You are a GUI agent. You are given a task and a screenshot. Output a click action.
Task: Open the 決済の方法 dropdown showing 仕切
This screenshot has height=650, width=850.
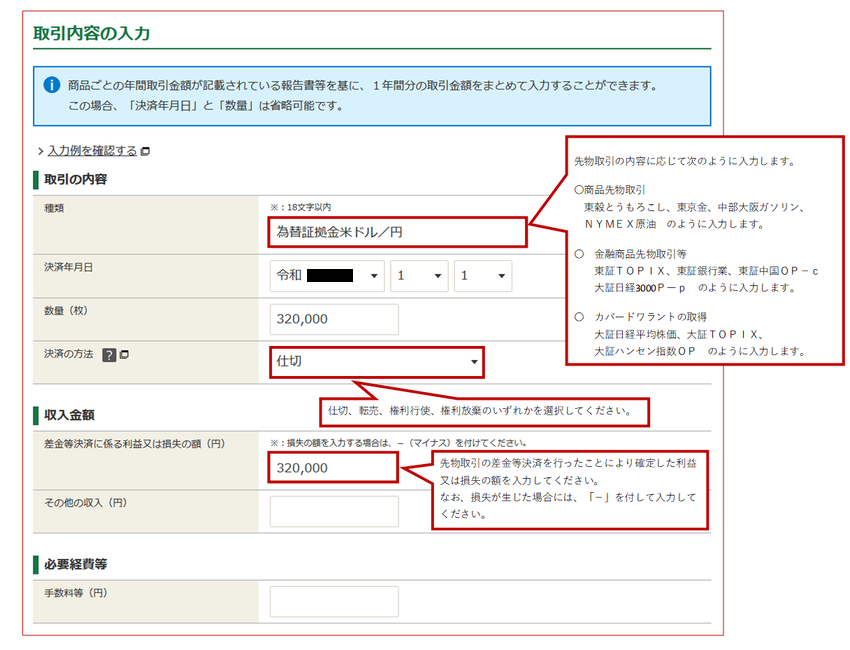tap(376, 362)
